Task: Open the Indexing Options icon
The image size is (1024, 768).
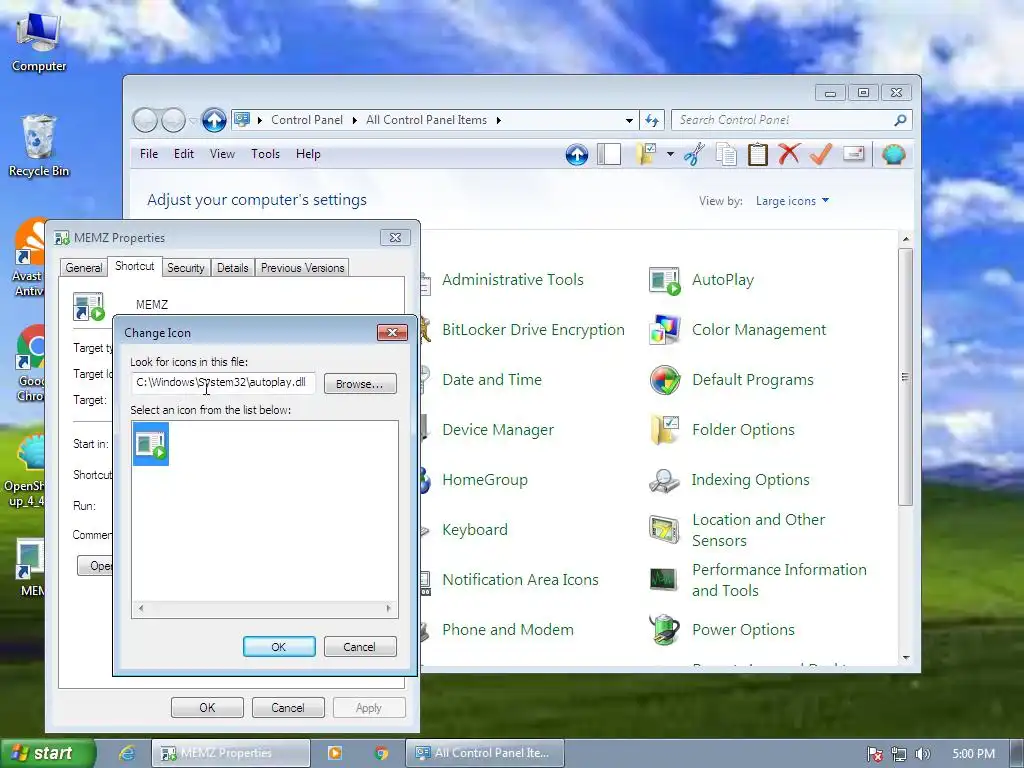Action: coord(665,480)
